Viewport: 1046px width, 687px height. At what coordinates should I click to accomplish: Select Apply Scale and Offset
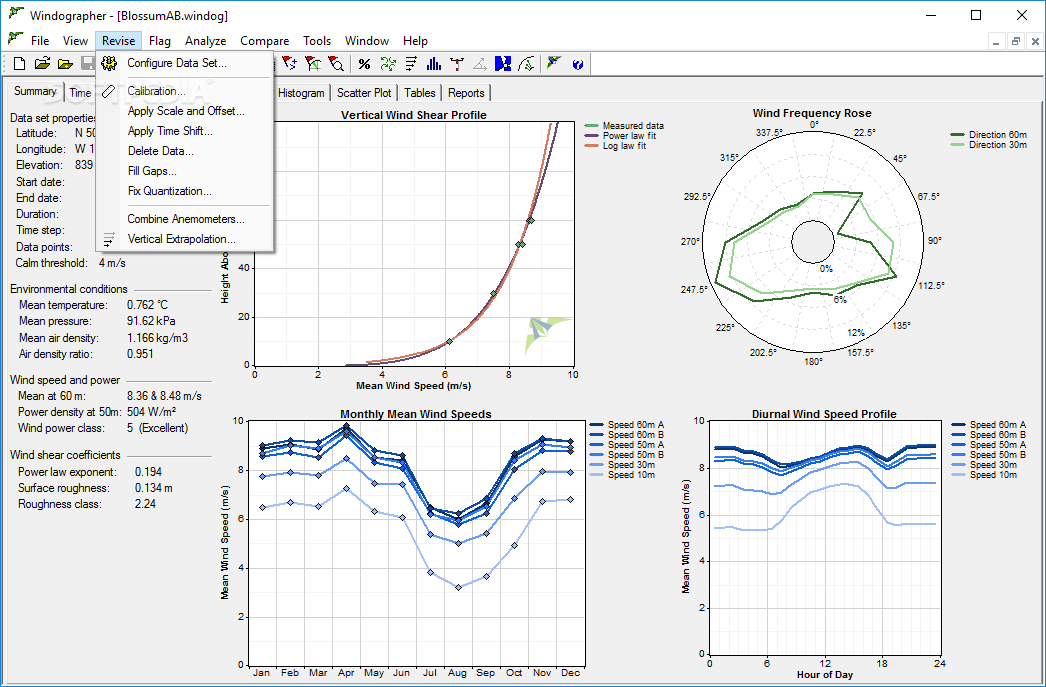tap(185, 111)
